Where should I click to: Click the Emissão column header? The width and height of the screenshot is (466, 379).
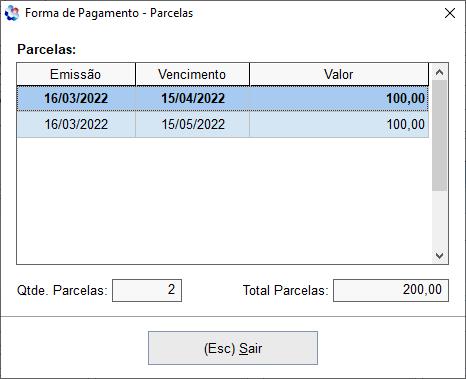tap(76, 74)
